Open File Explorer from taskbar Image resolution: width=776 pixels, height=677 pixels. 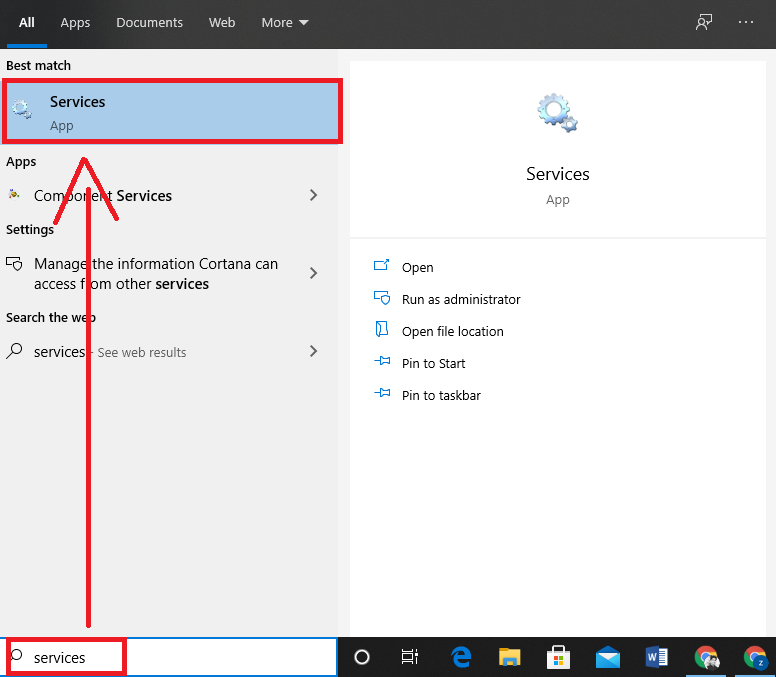510,657
